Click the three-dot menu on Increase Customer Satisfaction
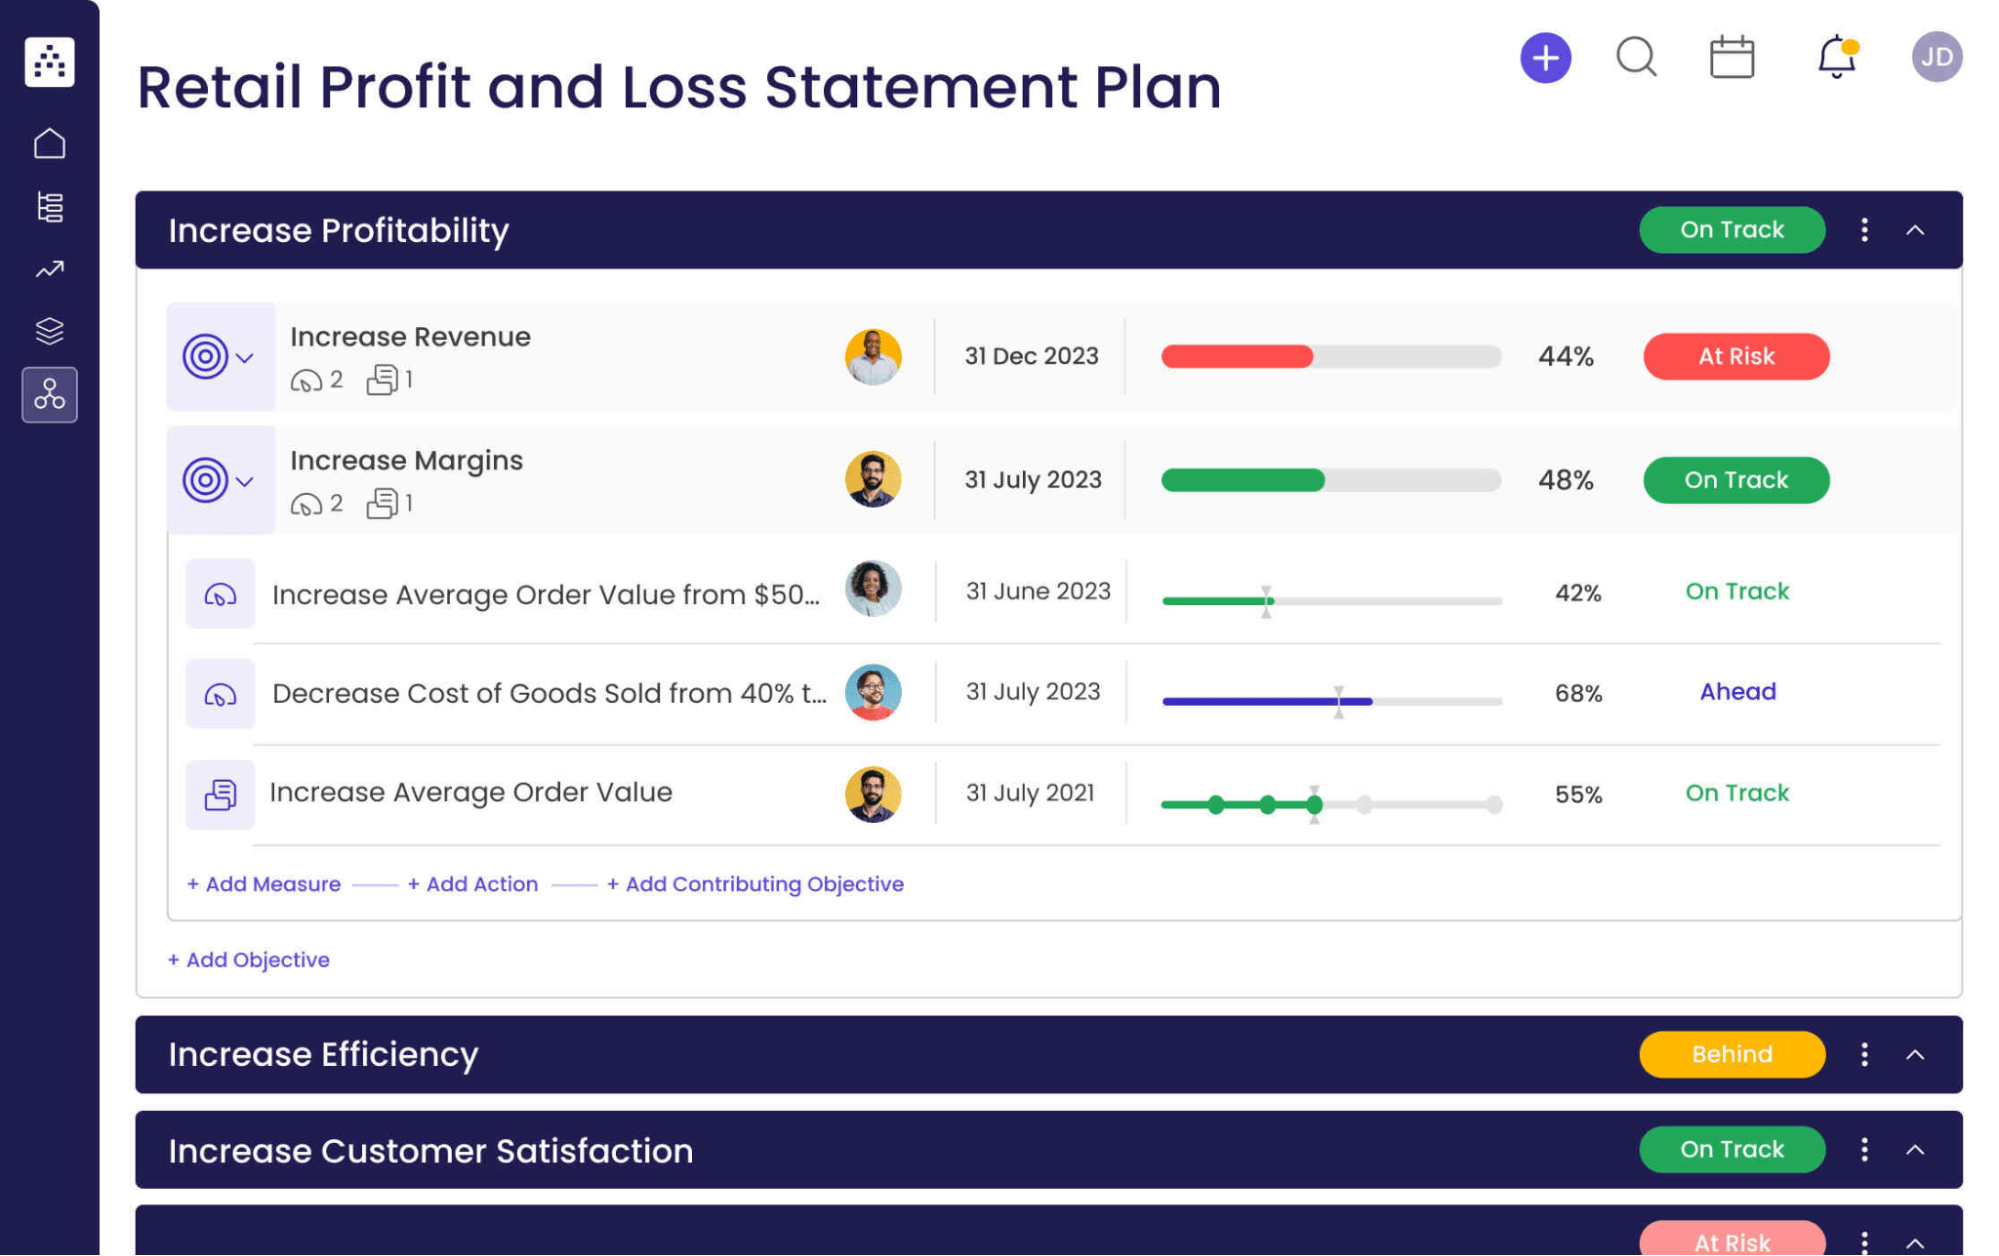 [x=1866, y=1149]
